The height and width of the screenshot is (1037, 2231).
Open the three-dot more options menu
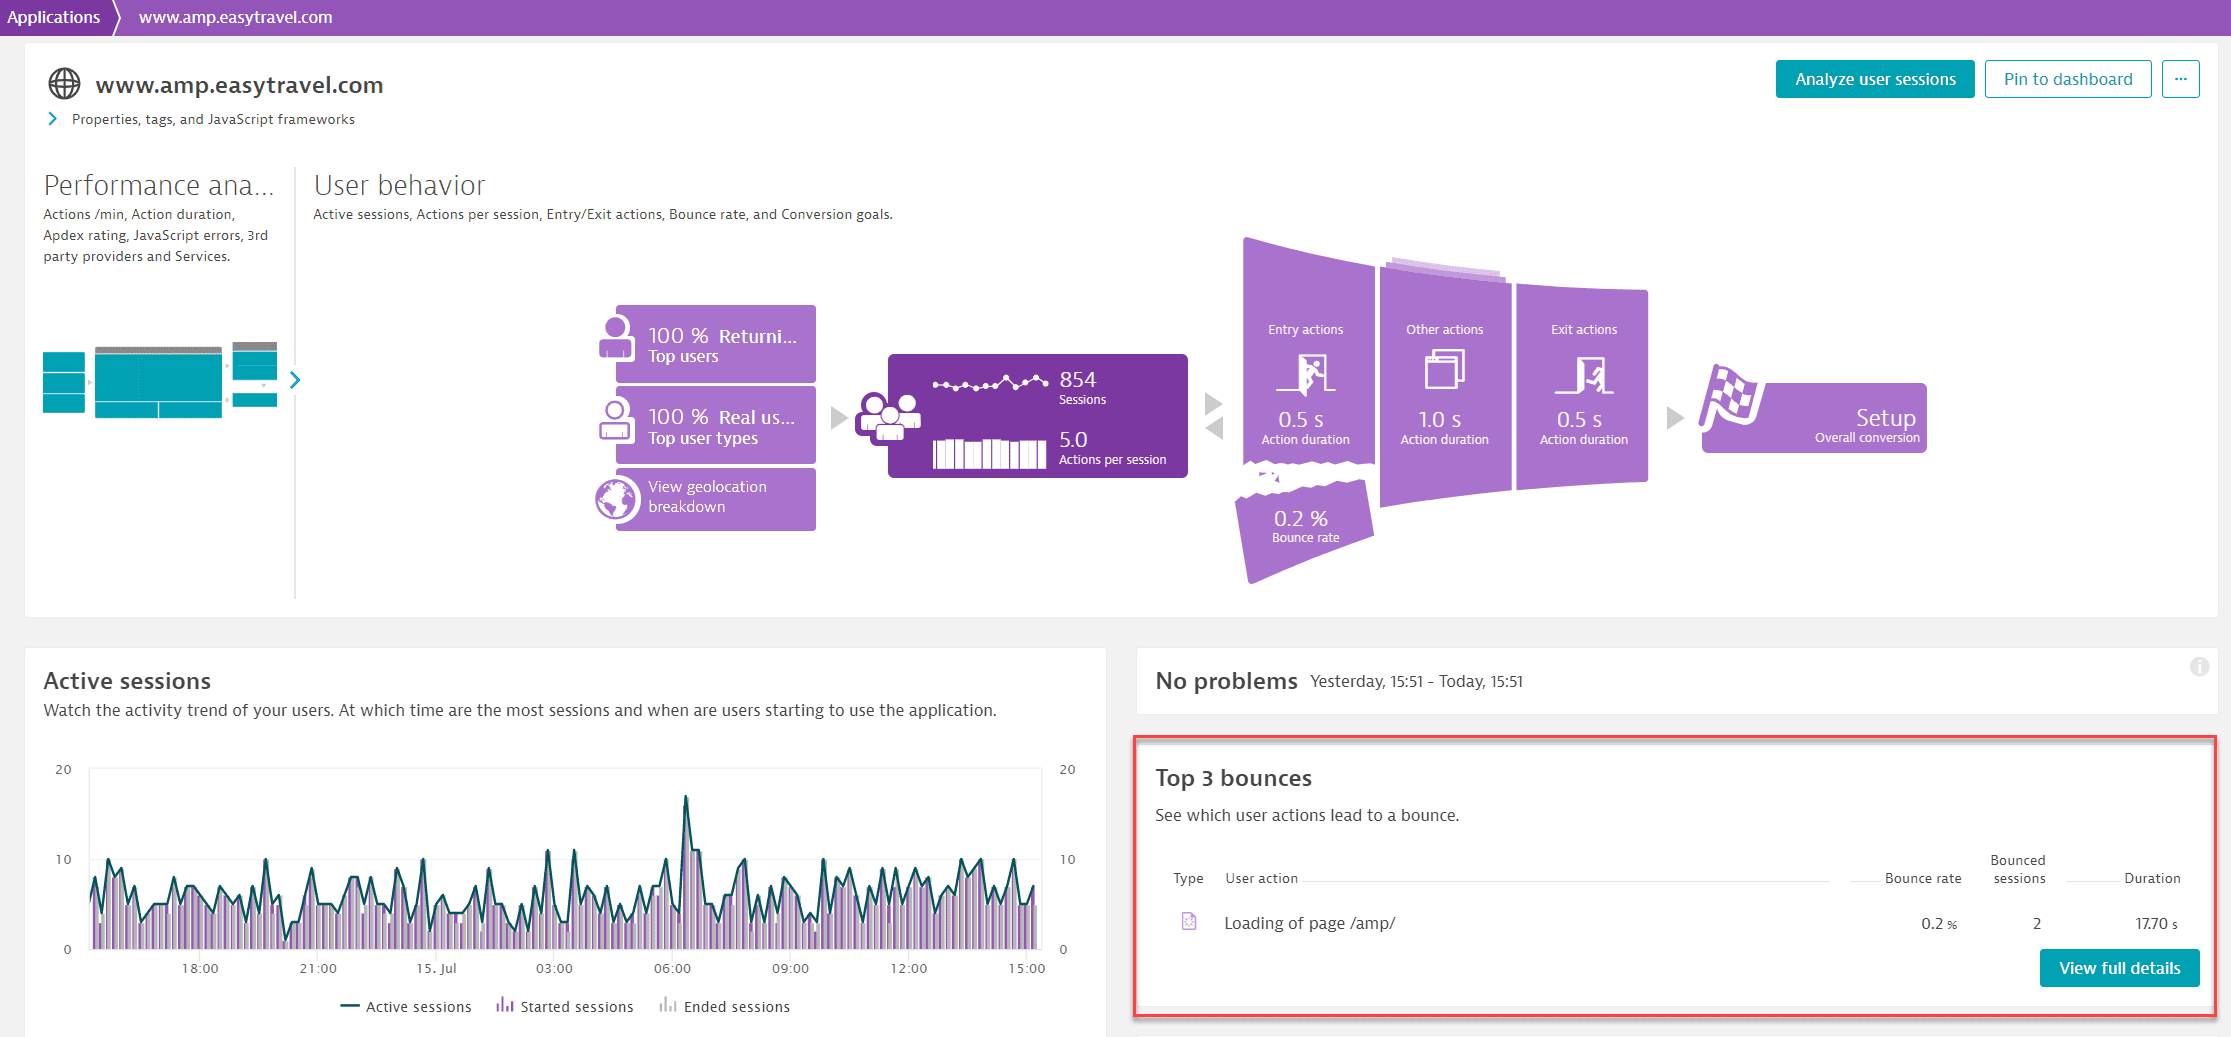click(2181, 79)
